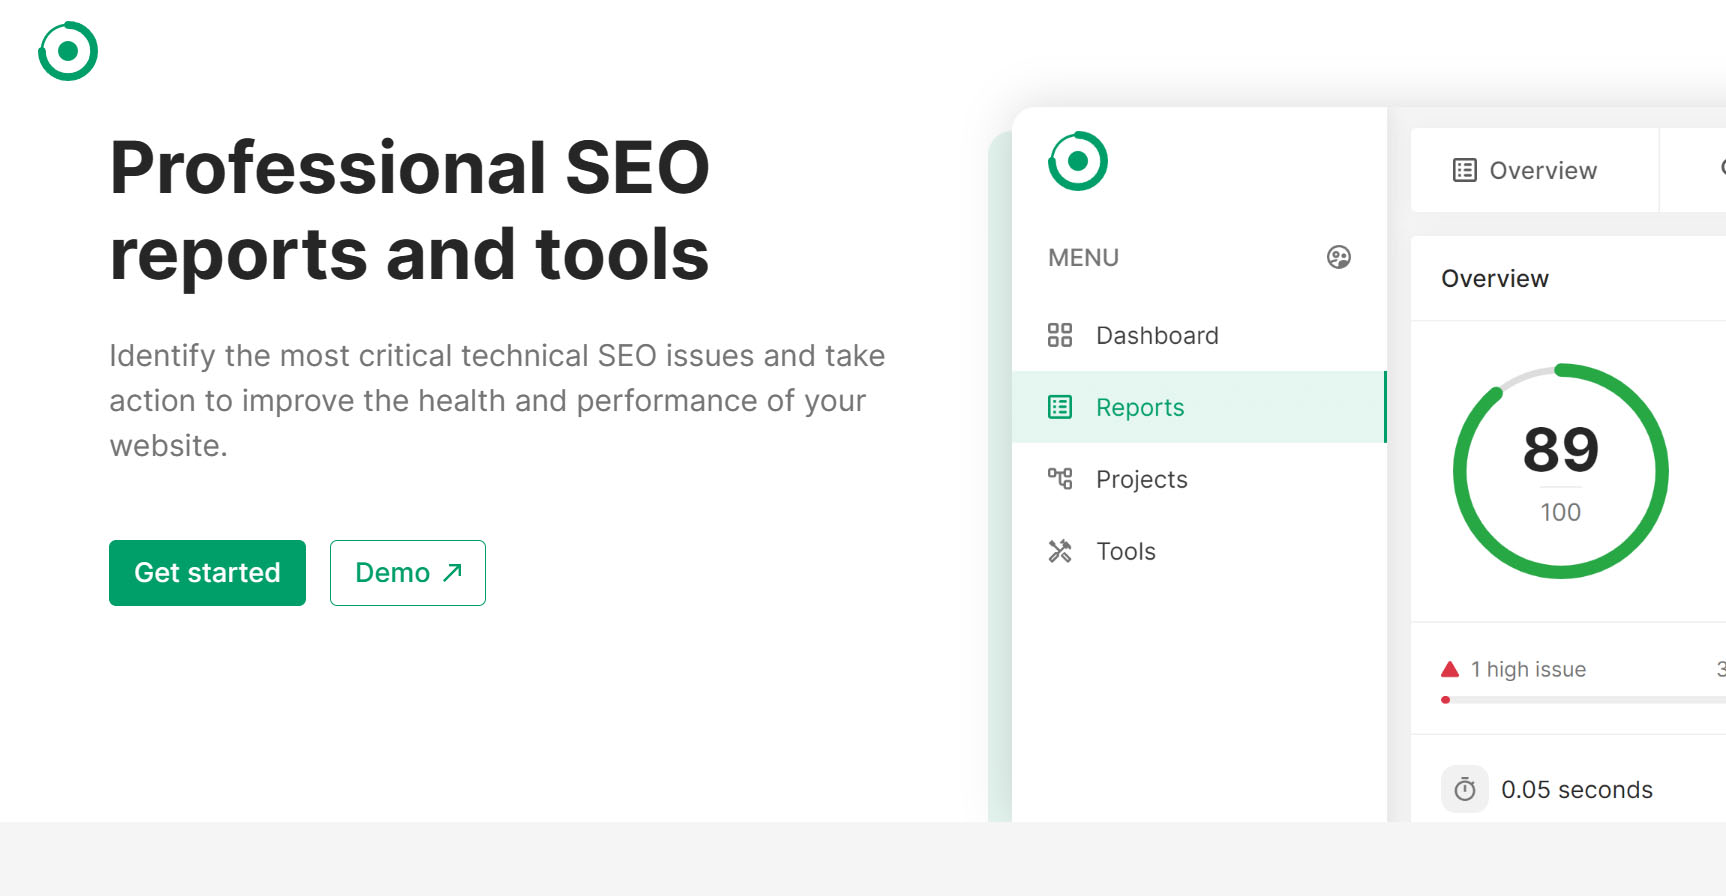This screenshot has width=1726, height=896.
Task: Click the Projects hierarchy icon
Action: (1059, 479)
